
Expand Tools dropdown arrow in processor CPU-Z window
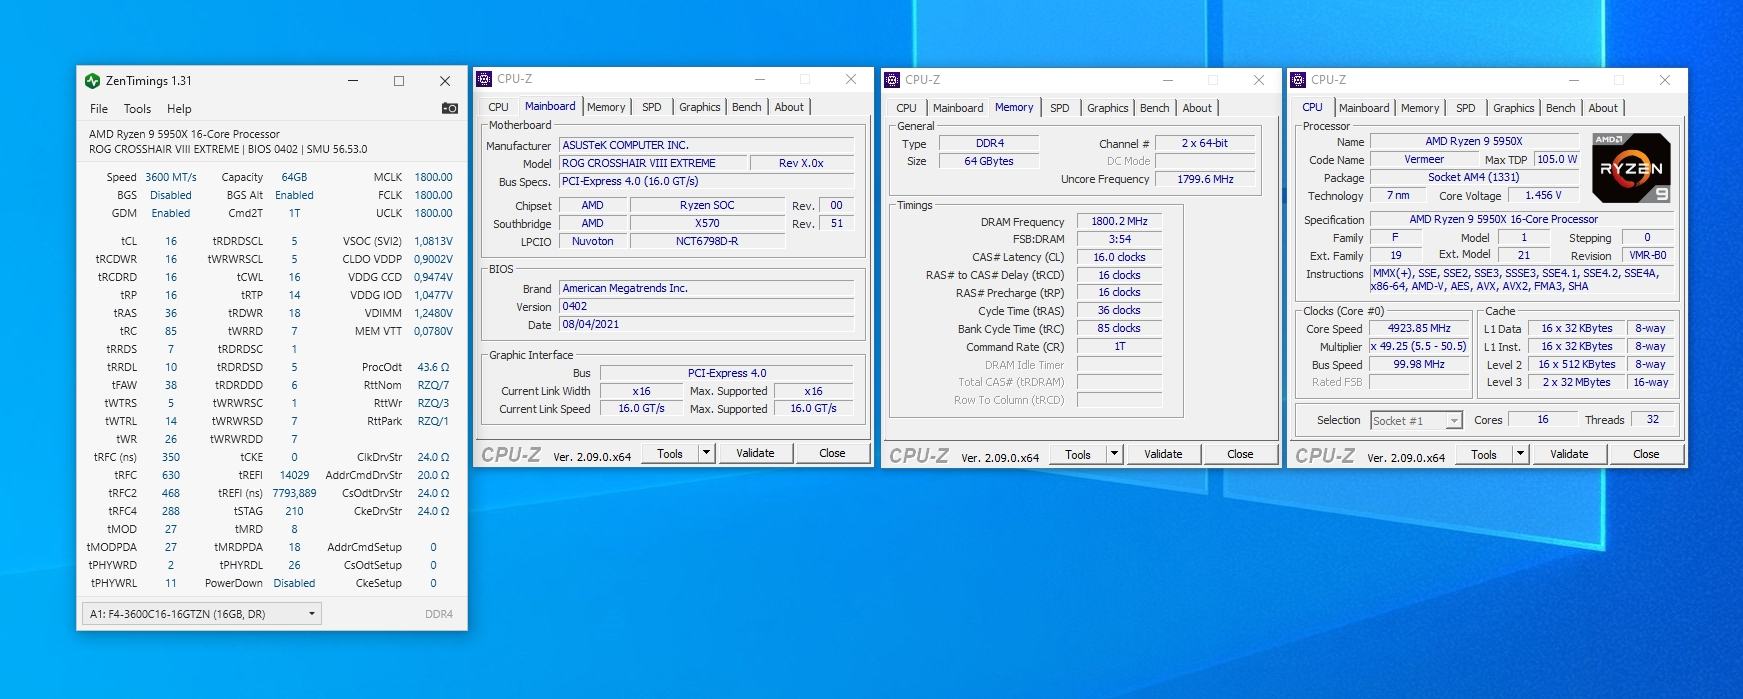pyautogui.click(x=1520, y=454)
